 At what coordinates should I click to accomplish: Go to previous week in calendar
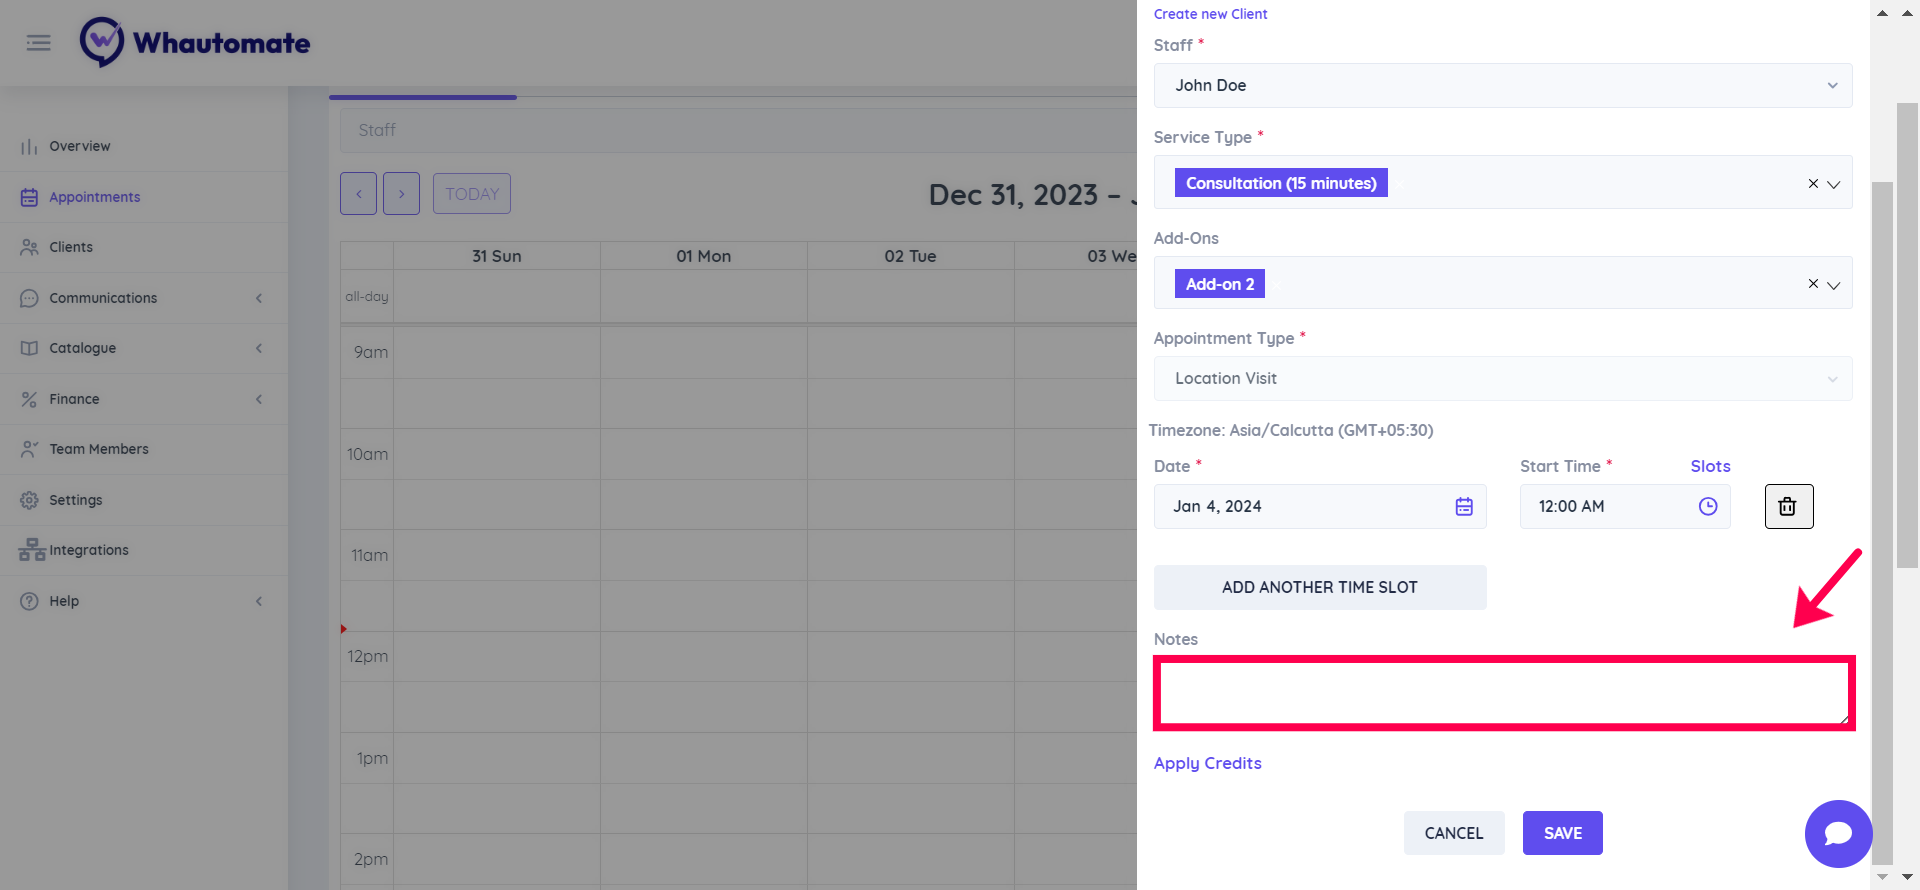[358, 194]
